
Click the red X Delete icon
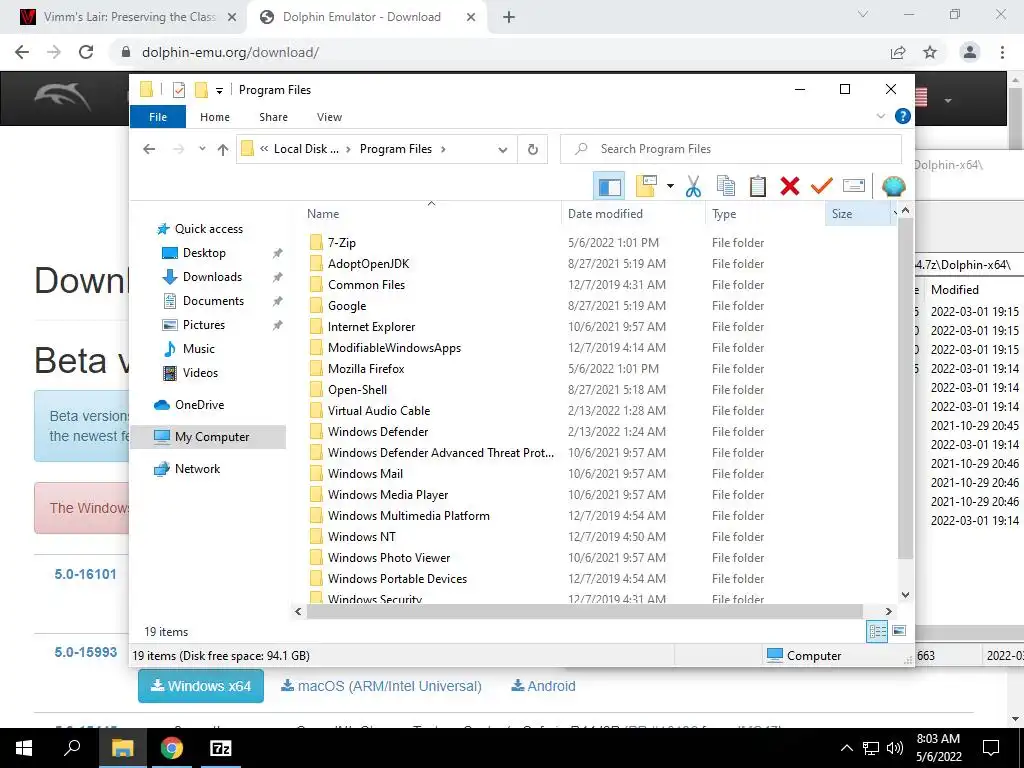pyautogui.click(x=790, y=187)
